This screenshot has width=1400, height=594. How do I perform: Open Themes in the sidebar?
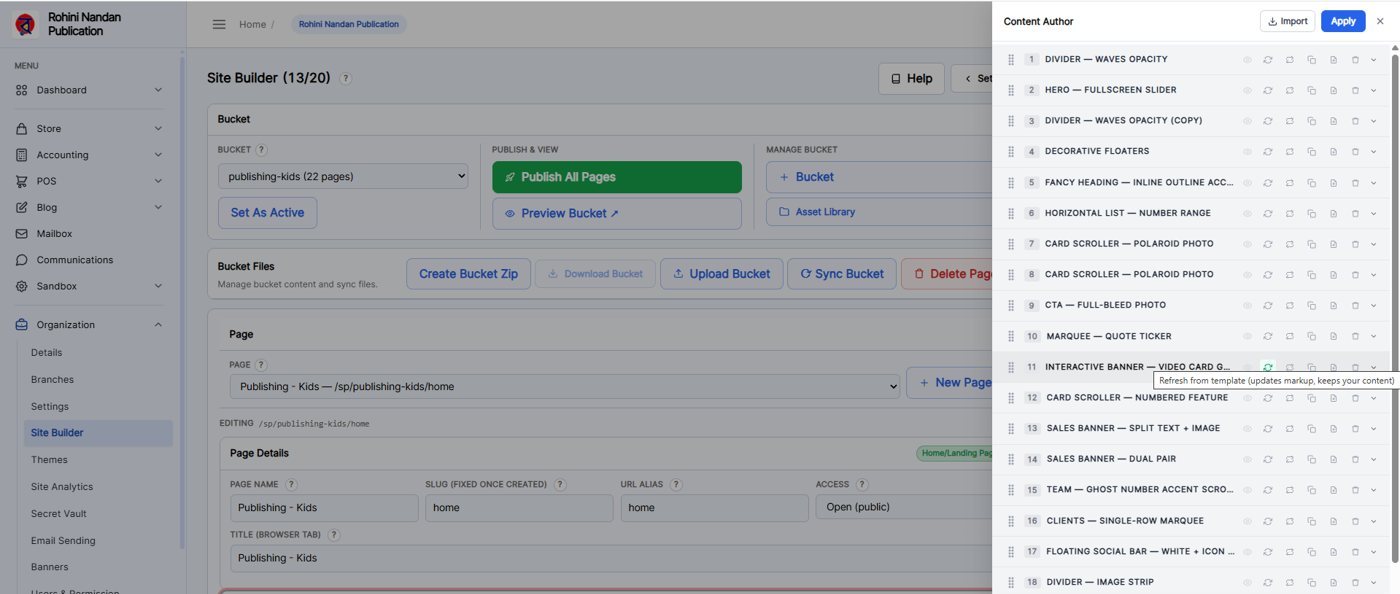tap(49, 460)
